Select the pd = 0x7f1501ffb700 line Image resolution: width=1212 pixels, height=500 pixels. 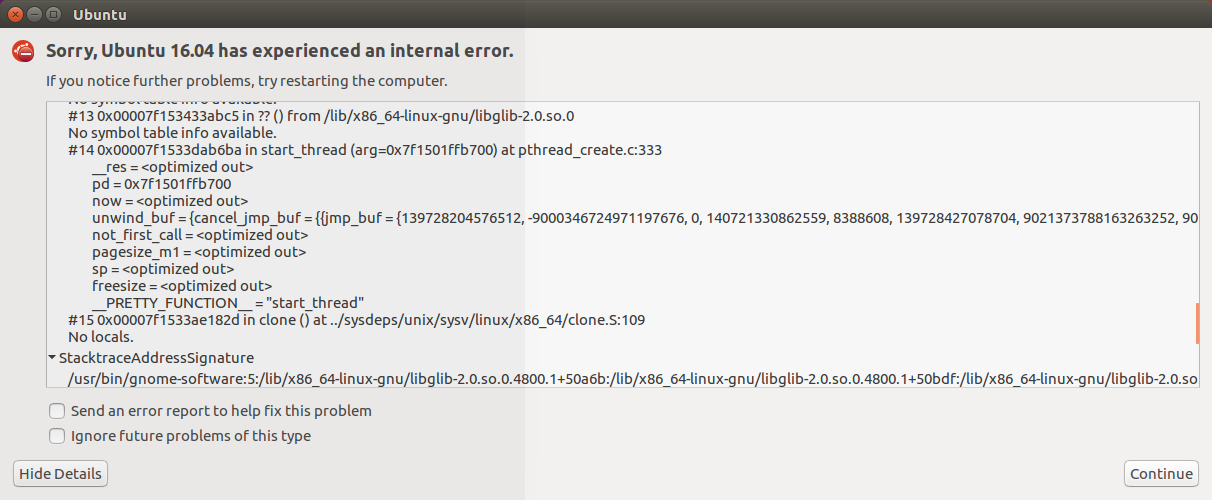(162, 184)
